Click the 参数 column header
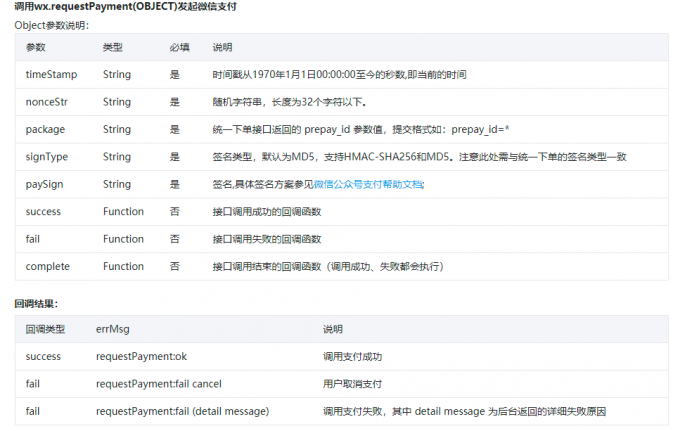680x431 pixels. click(x=35, y=47)
